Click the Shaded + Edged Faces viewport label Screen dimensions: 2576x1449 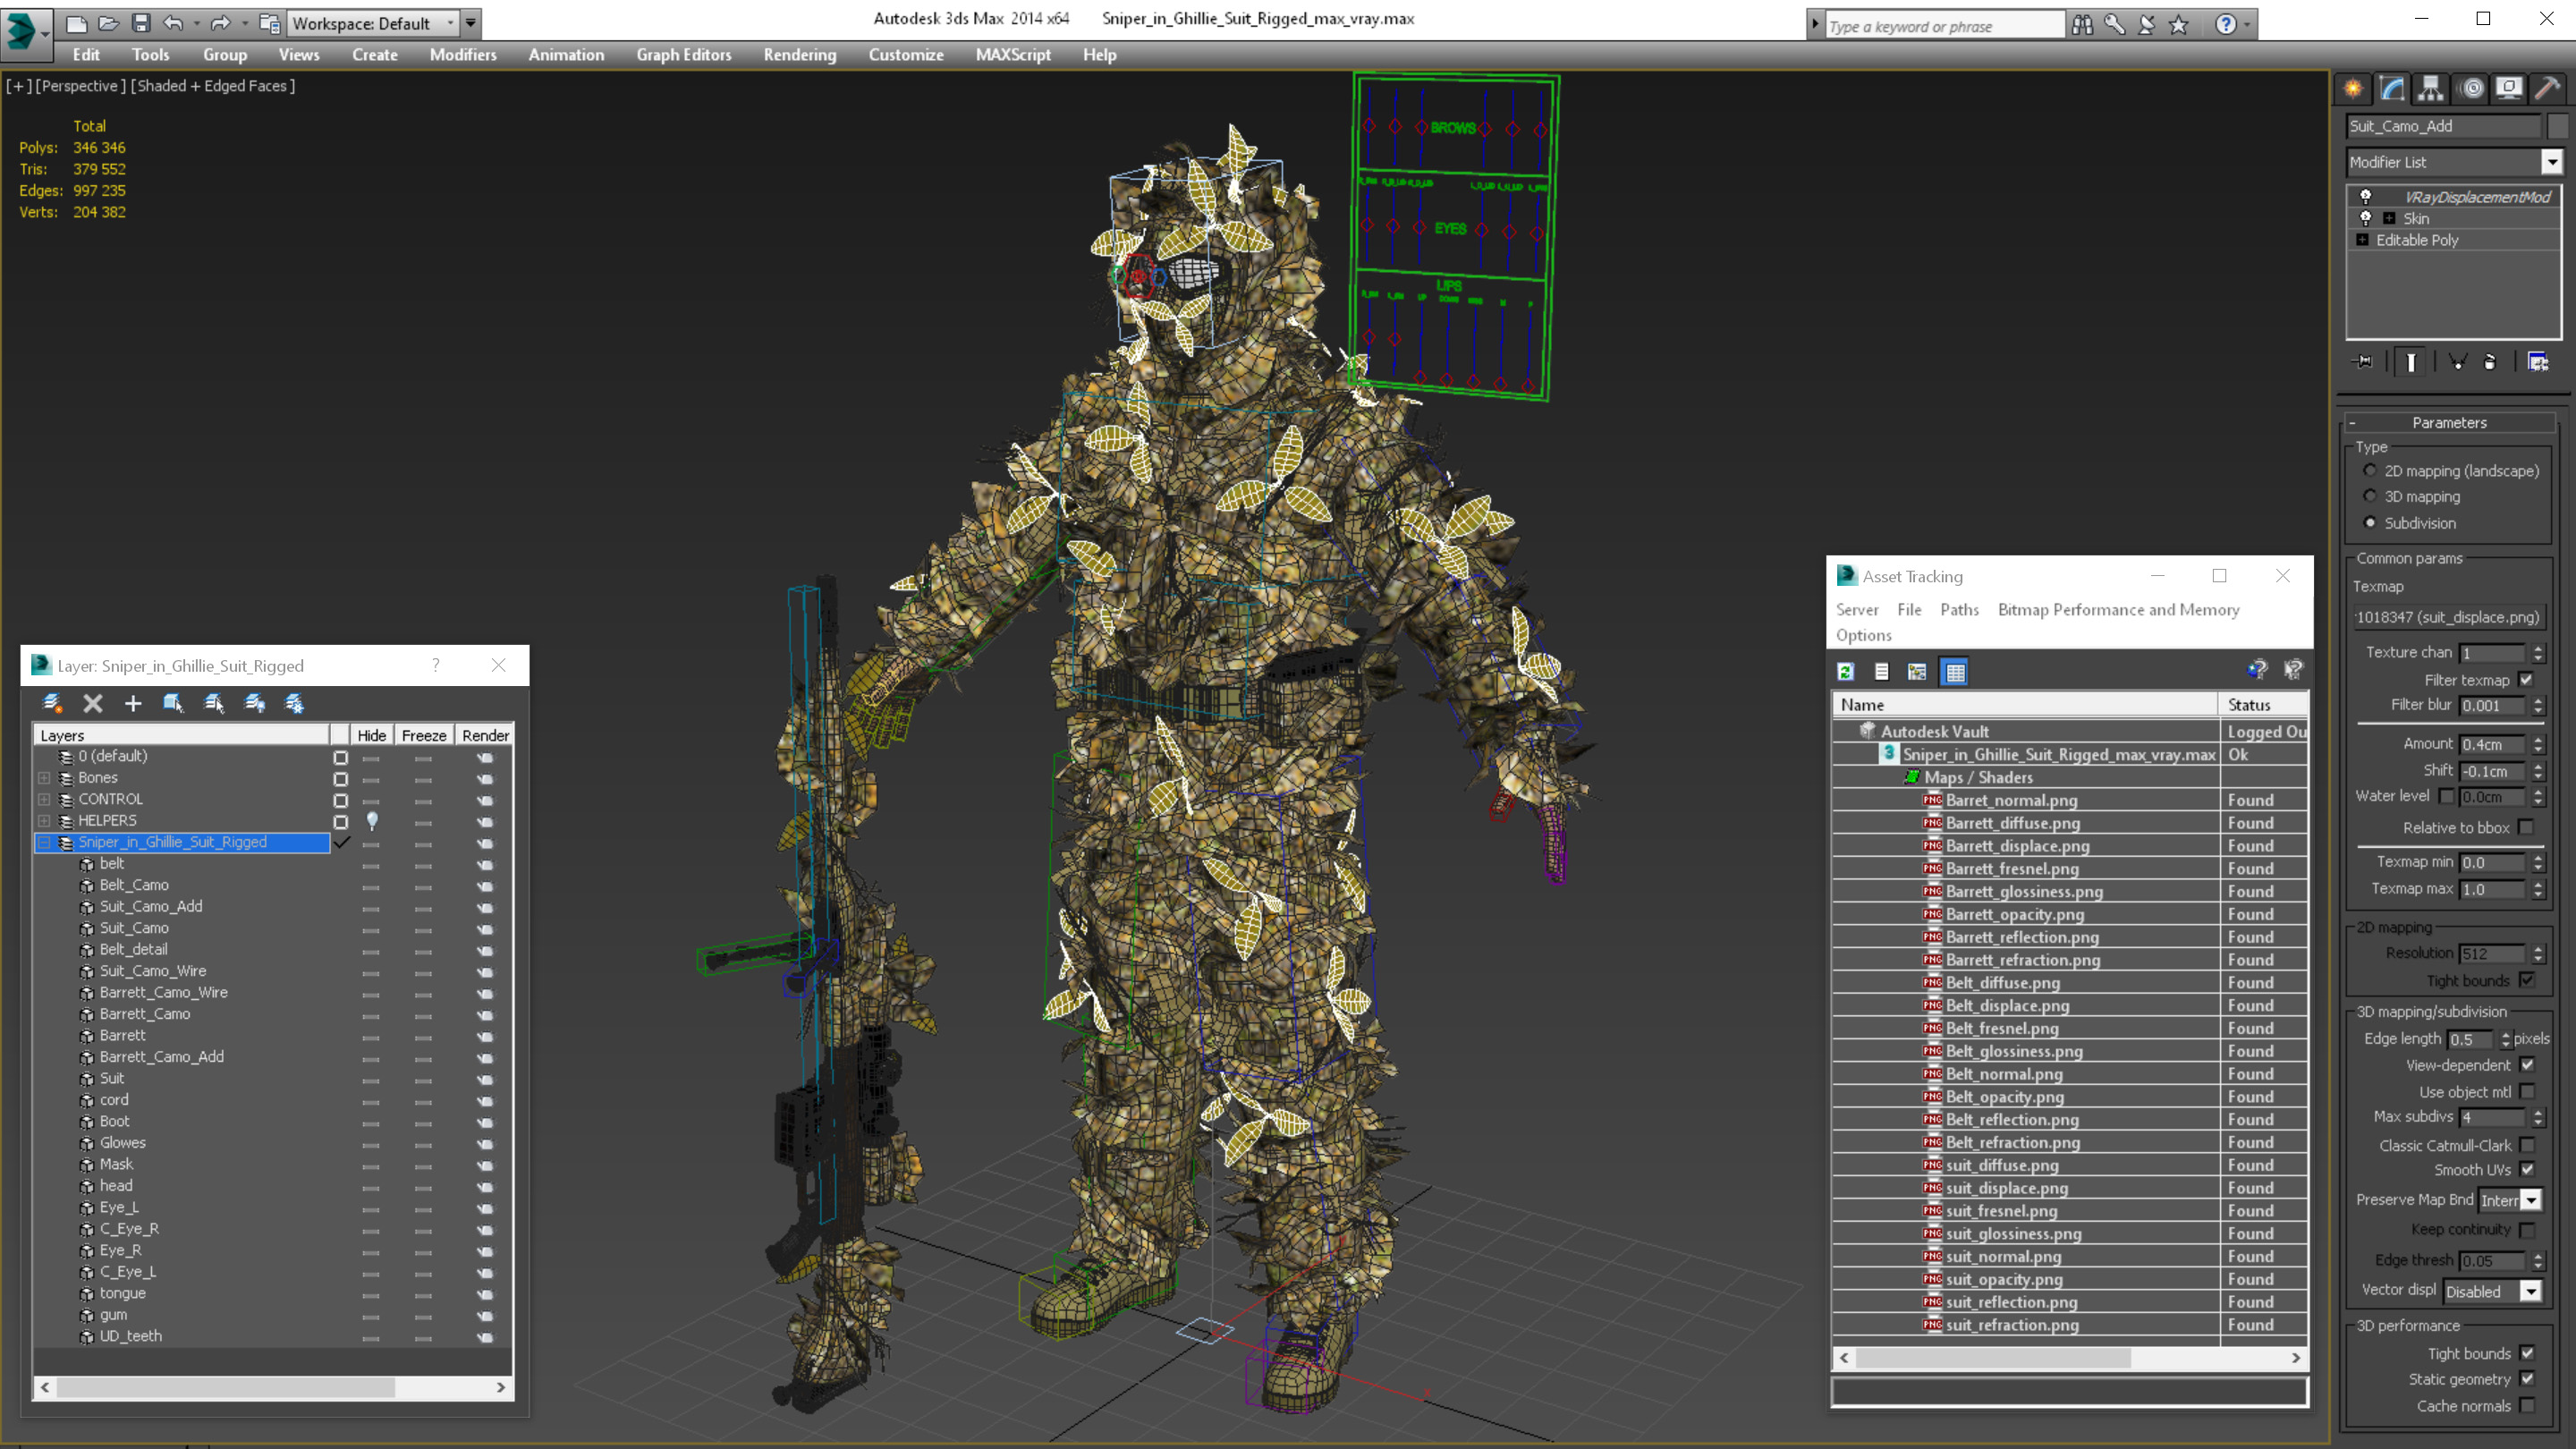[213, 86]
